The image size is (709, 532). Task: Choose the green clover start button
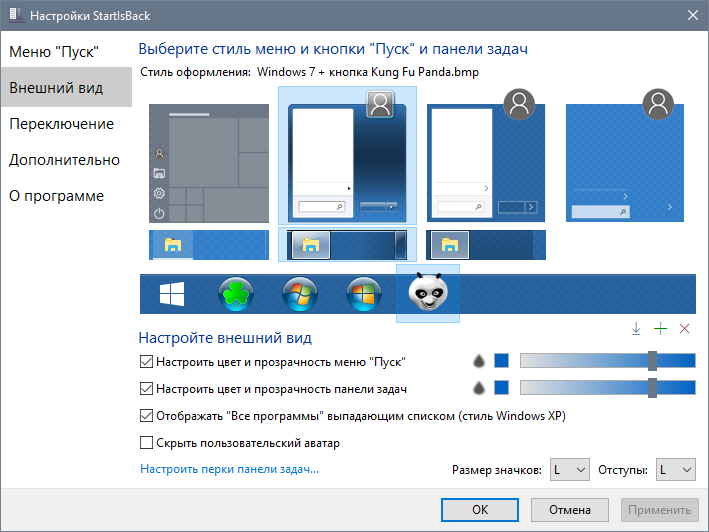pyautogui.click(x=236, y=294)
